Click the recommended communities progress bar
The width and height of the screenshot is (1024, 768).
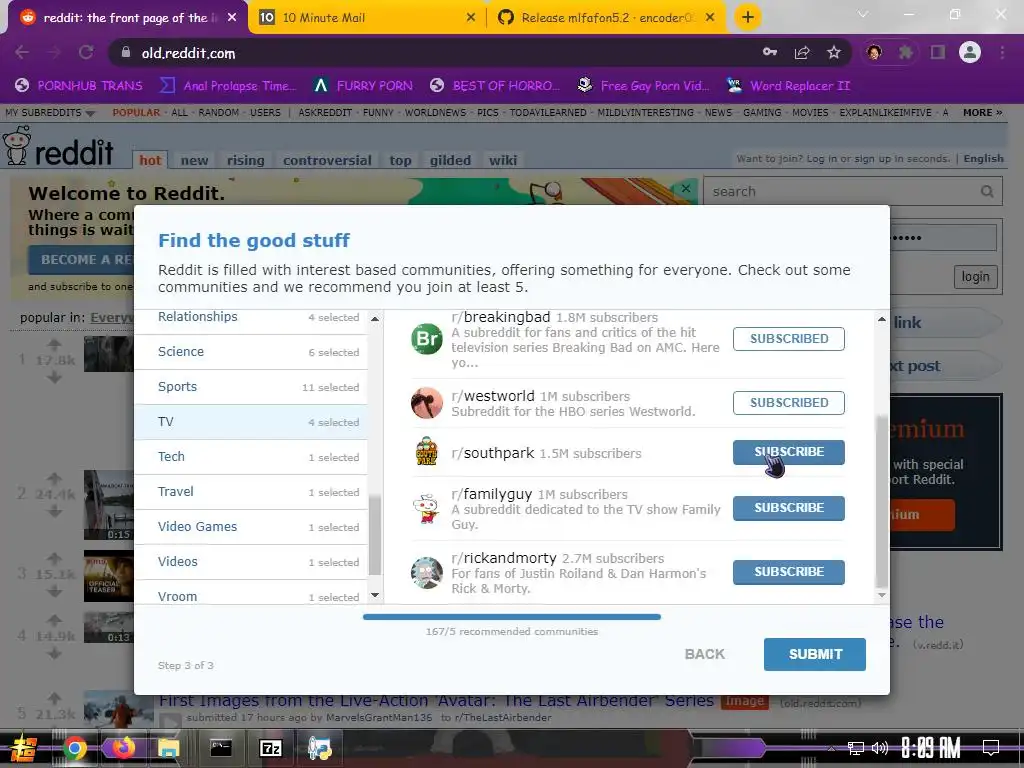(512, 616)
